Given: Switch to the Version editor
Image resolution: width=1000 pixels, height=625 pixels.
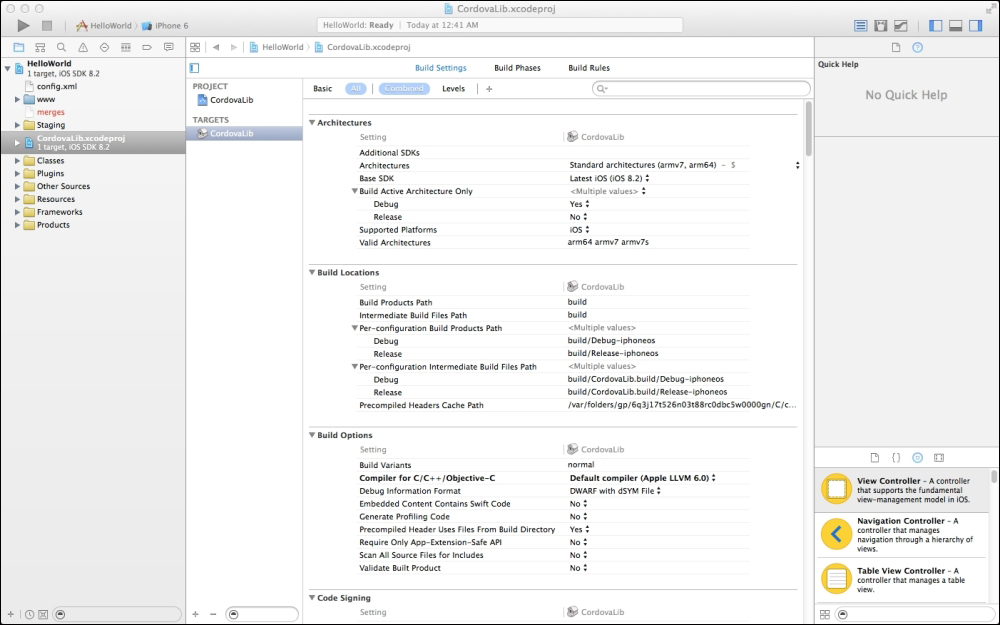Looking at the screenshot, I should click(x=901, y=26).
